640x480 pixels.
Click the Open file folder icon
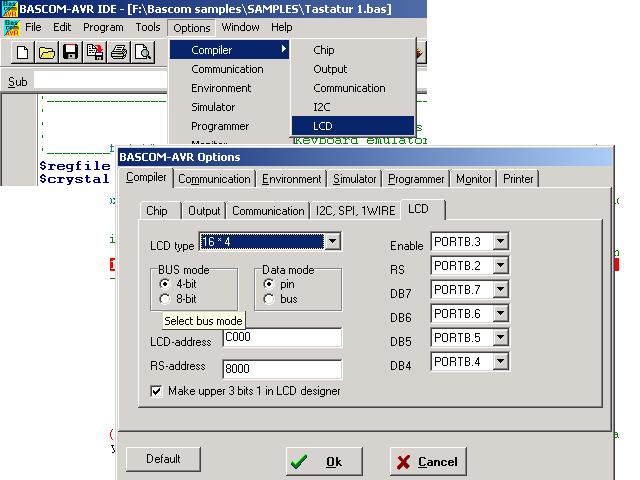click(47, 52)
